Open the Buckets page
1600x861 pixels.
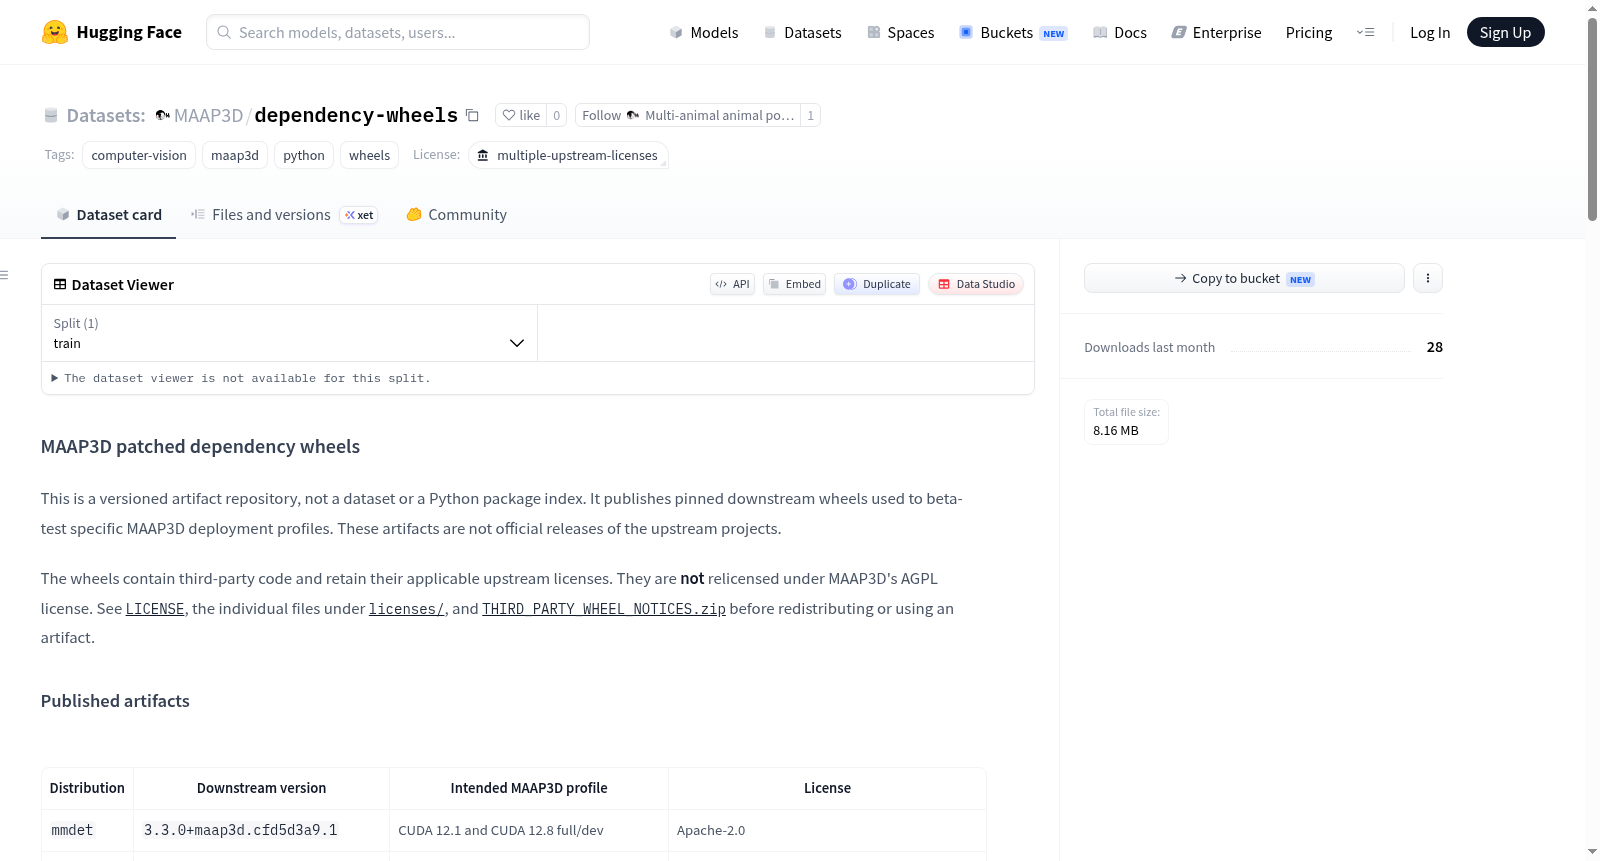(1013, 32)
